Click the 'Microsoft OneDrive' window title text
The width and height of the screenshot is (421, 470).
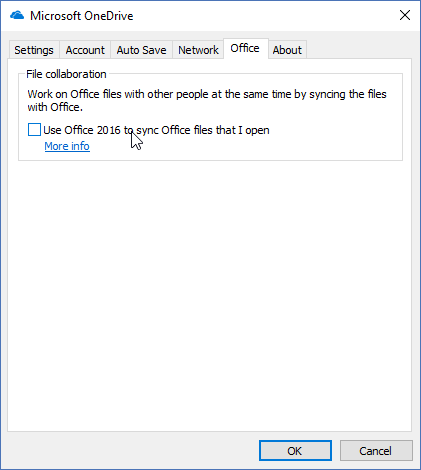(82, 16)
